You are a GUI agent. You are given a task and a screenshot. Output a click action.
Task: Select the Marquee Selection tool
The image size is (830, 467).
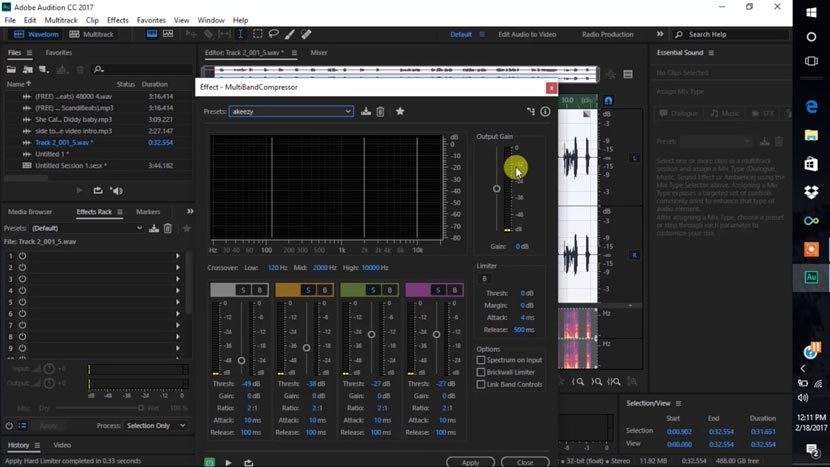[x=257, y=34]
